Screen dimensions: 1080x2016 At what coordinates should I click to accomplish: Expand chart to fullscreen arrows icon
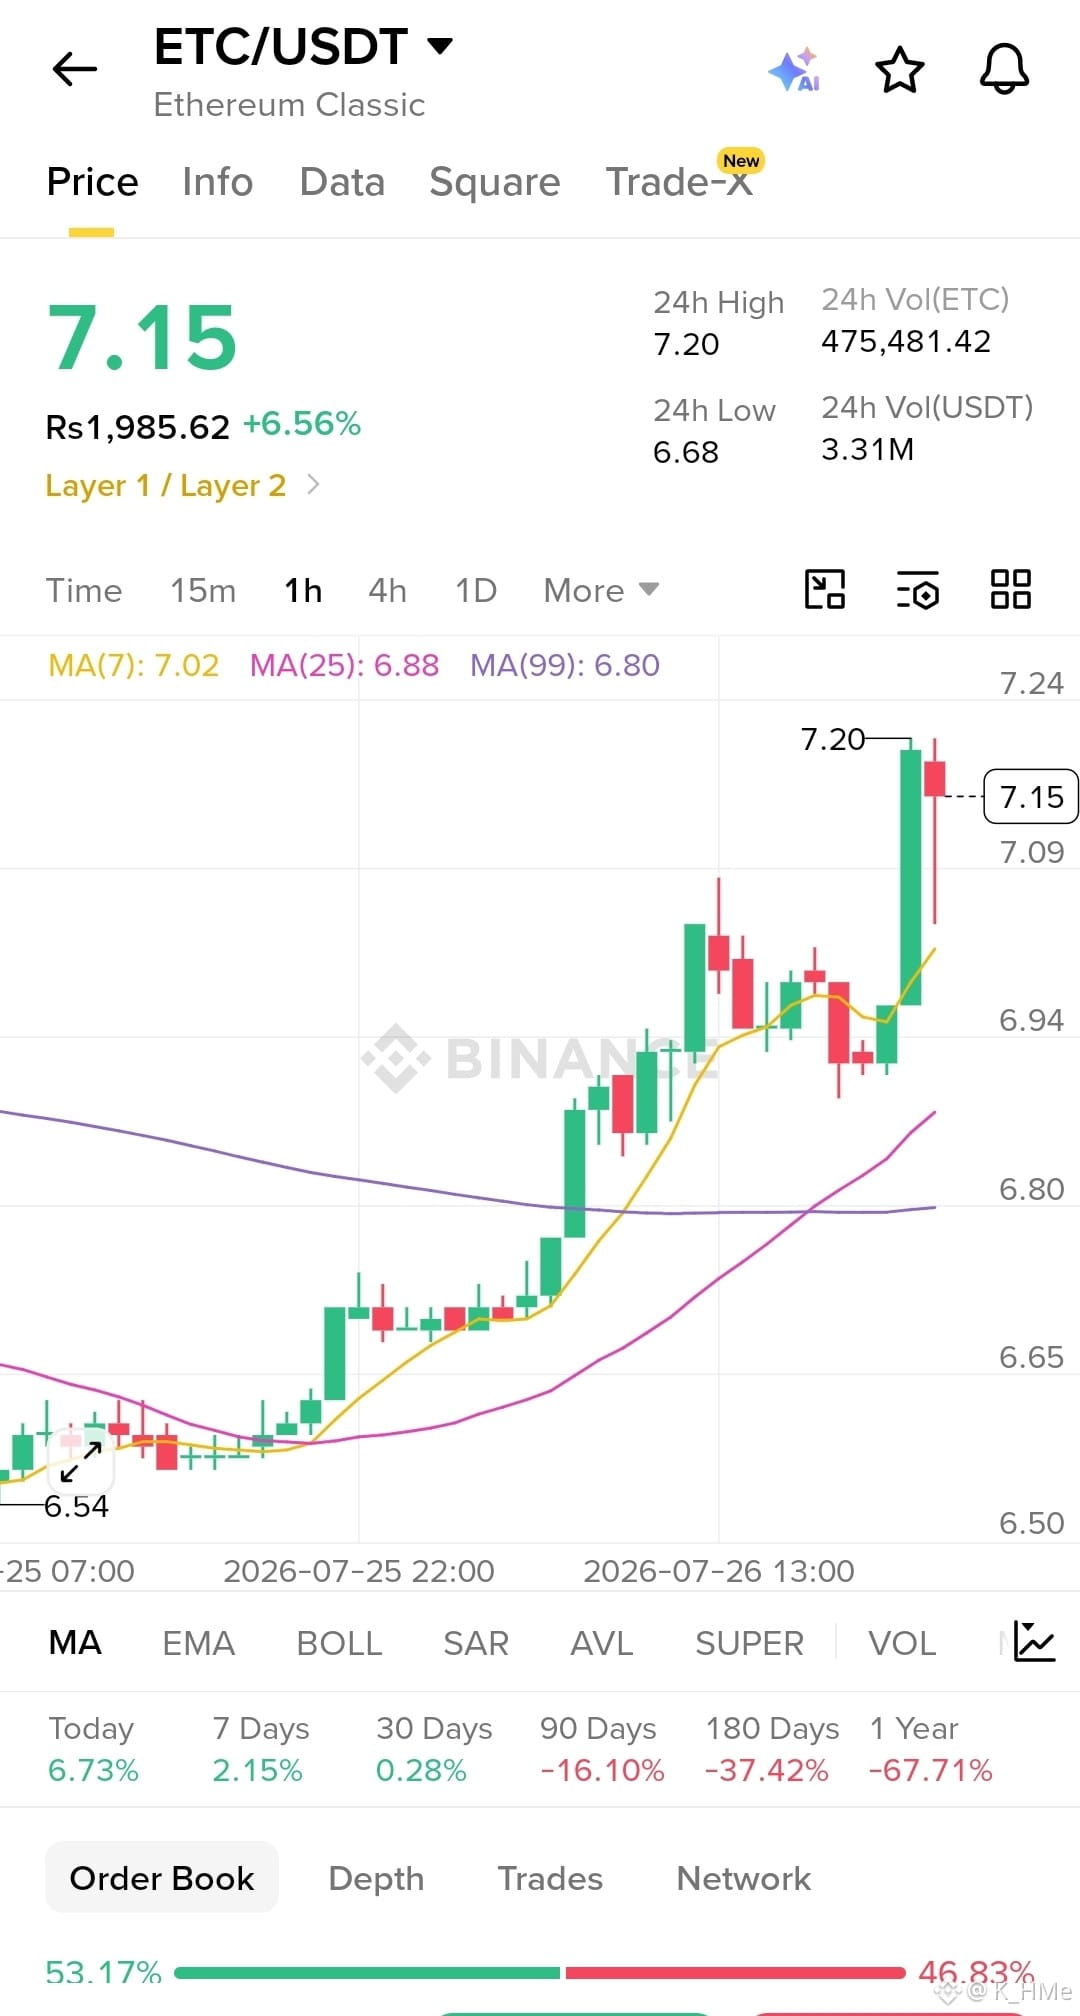80,1462
